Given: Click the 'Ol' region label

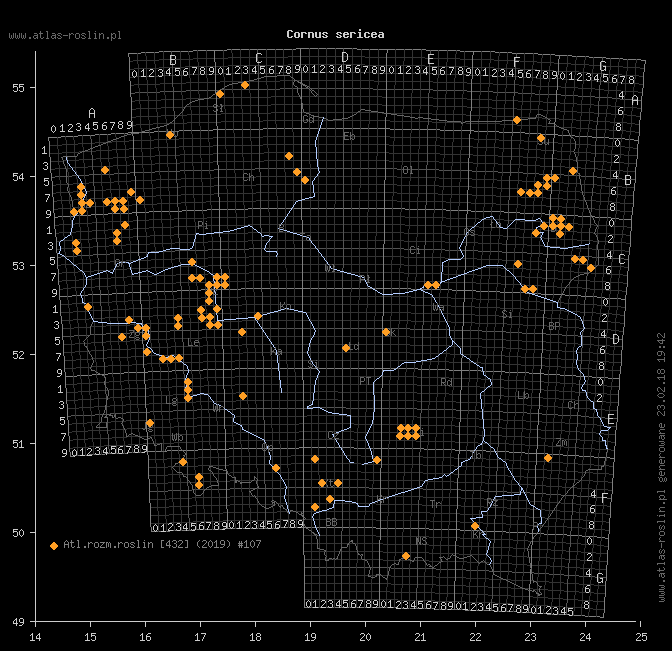Looking at the screenshot, I should [x=408, y=171].
